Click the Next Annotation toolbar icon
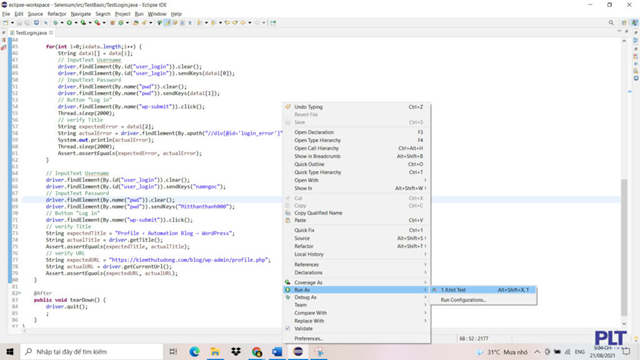The width and height of the screenshot is (640, 360). pyautogui.click(x=199, y=23)
